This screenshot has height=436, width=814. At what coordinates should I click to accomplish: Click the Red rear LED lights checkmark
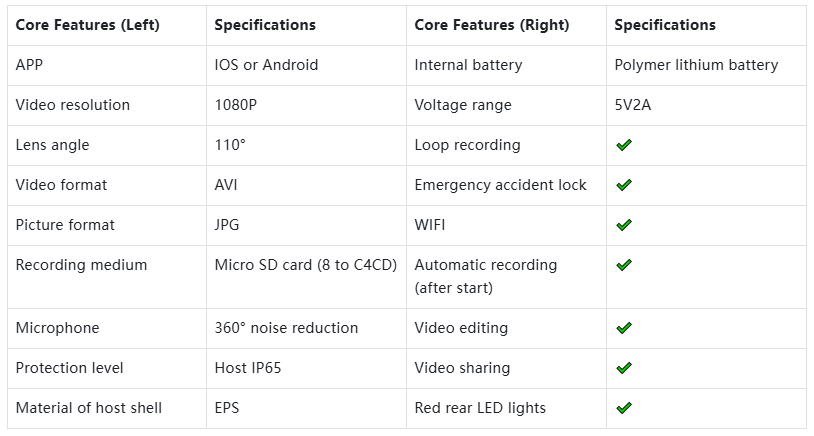(624, 408)
